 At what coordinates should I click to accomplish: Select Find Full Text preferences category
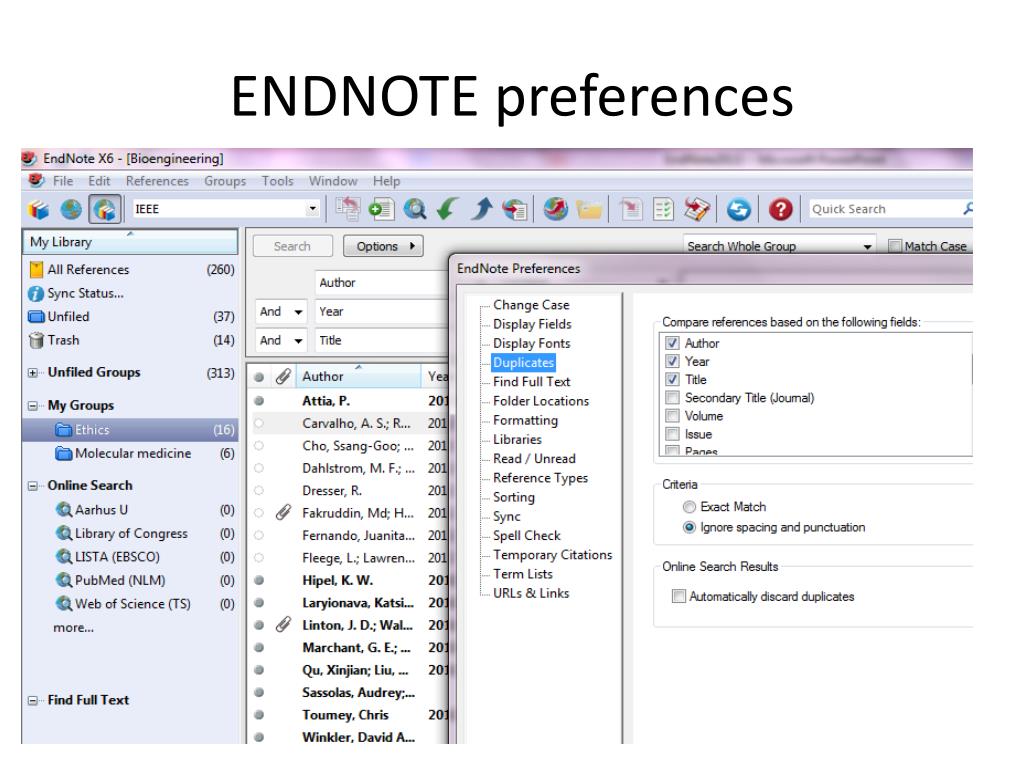point(532,381)
